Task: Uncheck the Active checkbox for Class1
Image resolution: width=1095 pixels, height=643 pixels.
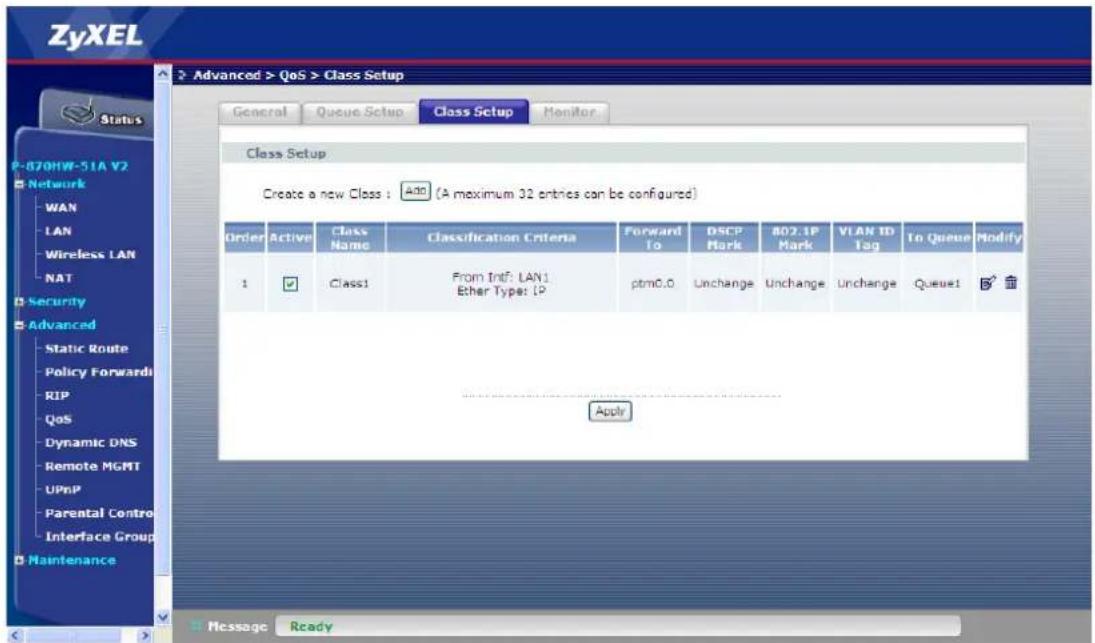Action: (290, 283)
